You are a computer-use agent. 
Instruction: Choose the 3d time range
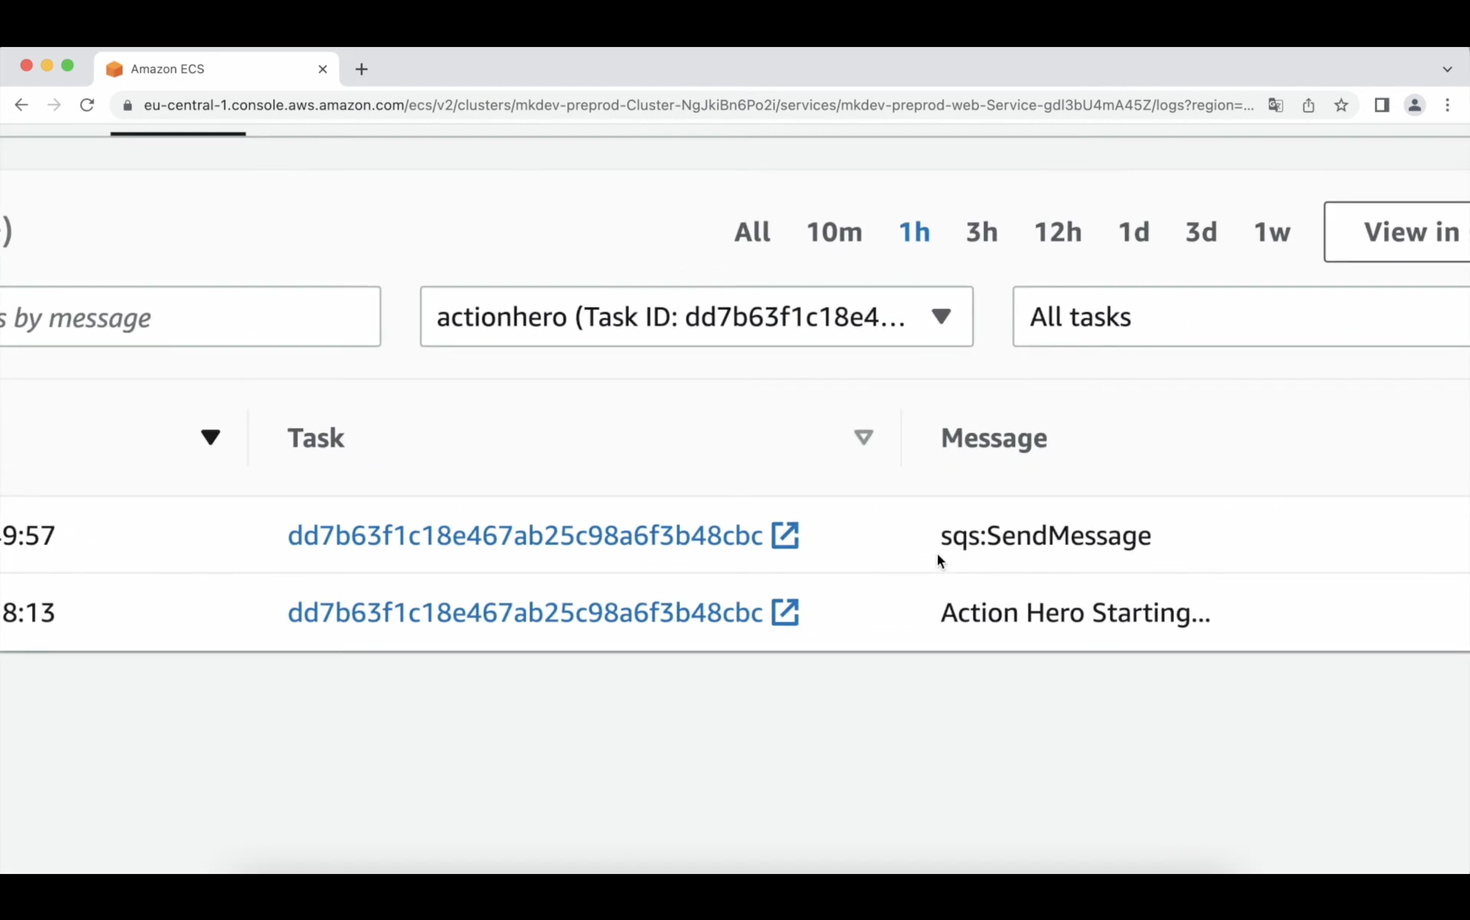click(x=1201, y=232)
